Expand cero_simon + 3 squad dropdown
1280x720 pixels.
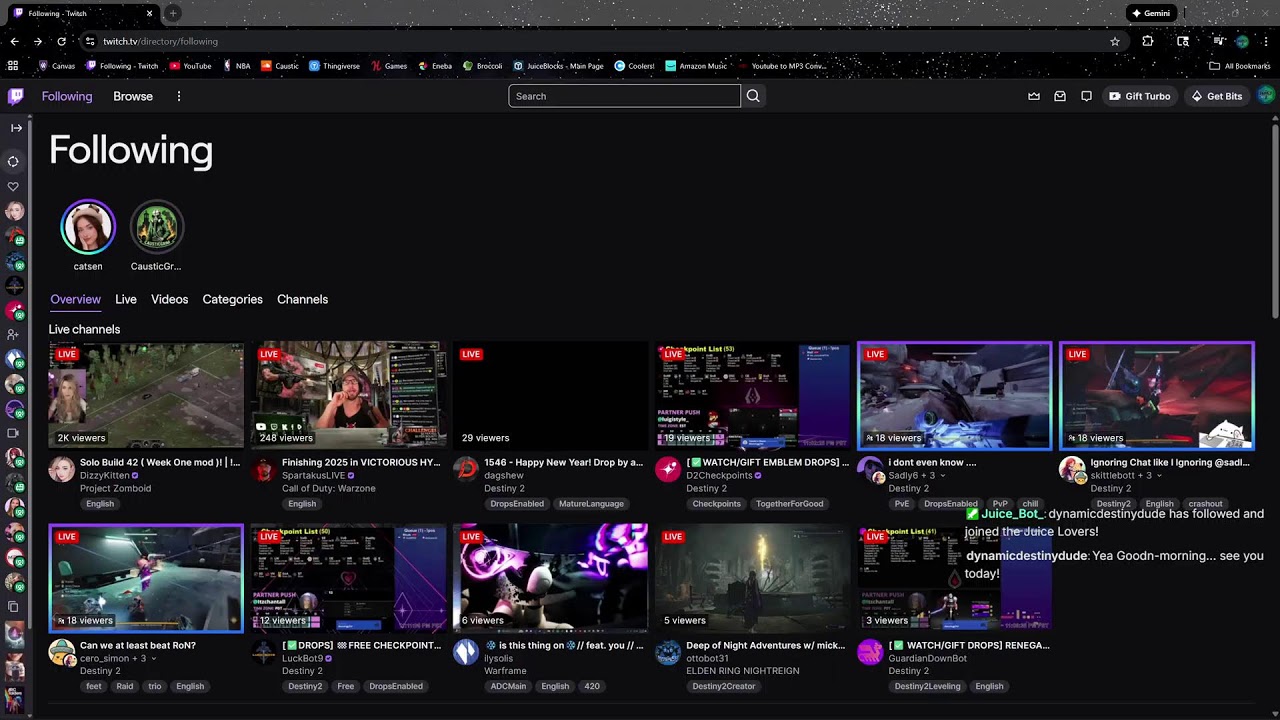coord(153,659)
